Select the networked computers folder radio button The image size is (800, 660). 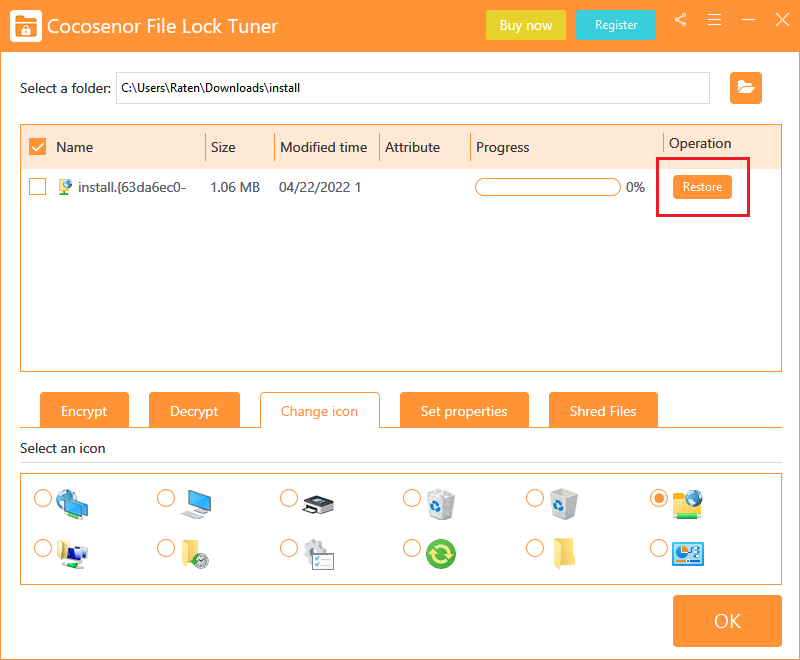[x=43, y=548]
